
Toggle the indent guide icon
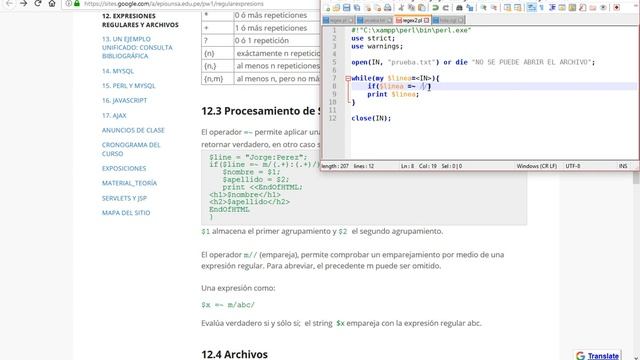click(x=552, y=8)
